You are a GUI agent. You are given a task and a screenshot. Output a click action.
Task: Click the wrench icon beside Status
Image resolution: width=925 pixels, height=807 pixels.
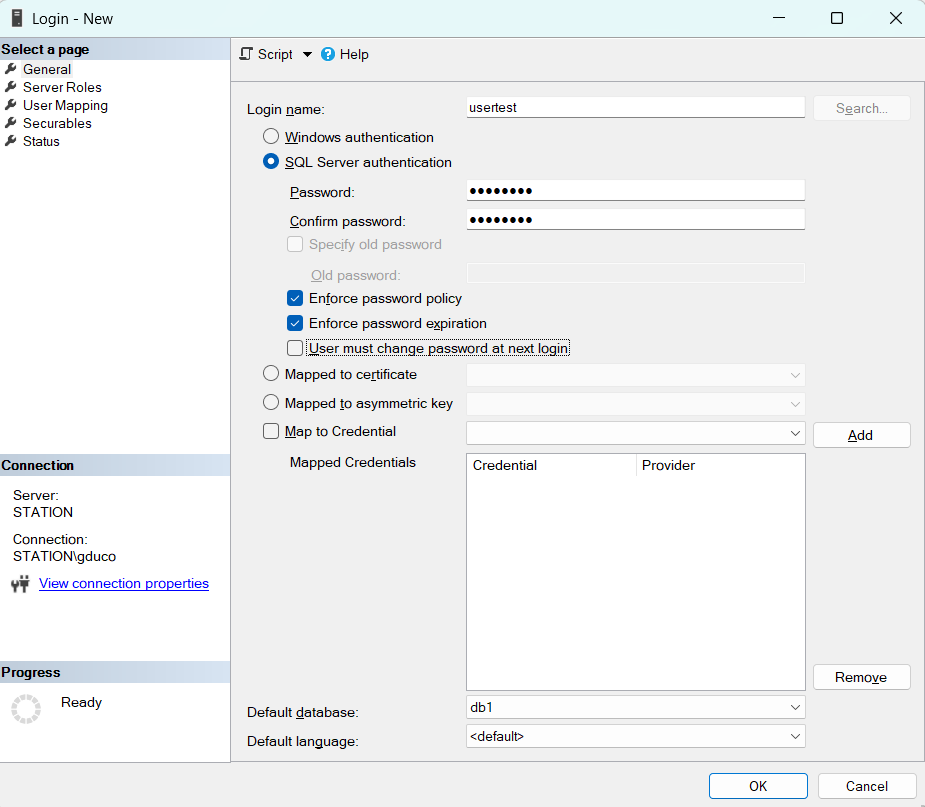(11, 141)
